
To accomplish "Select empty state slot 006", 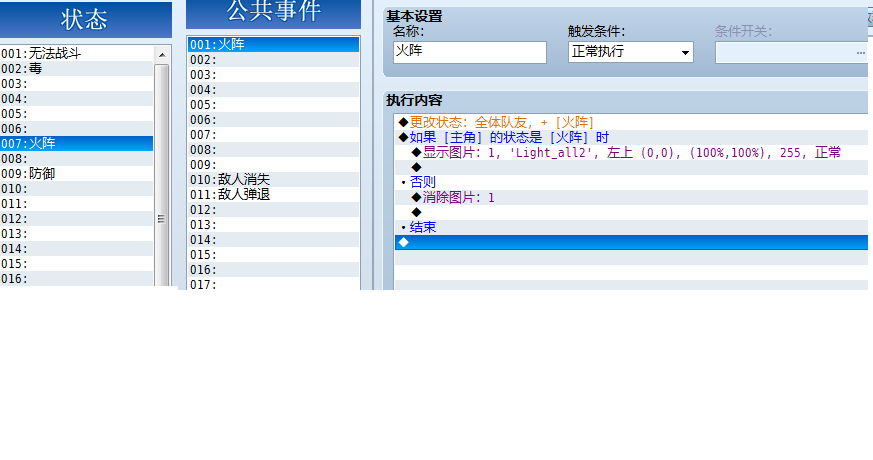I will (77, 129).
